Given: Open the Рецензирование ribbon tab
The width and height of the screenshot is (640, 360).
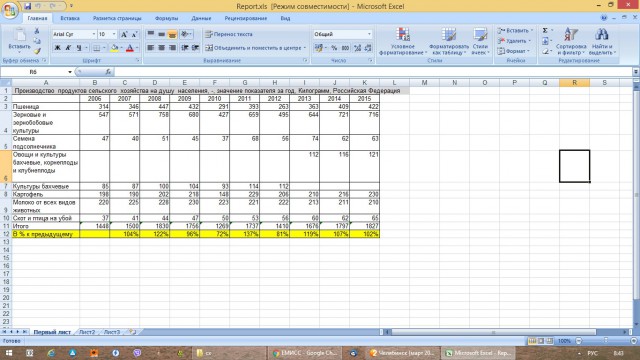Looking at the screenshot, I should point(246,18).
